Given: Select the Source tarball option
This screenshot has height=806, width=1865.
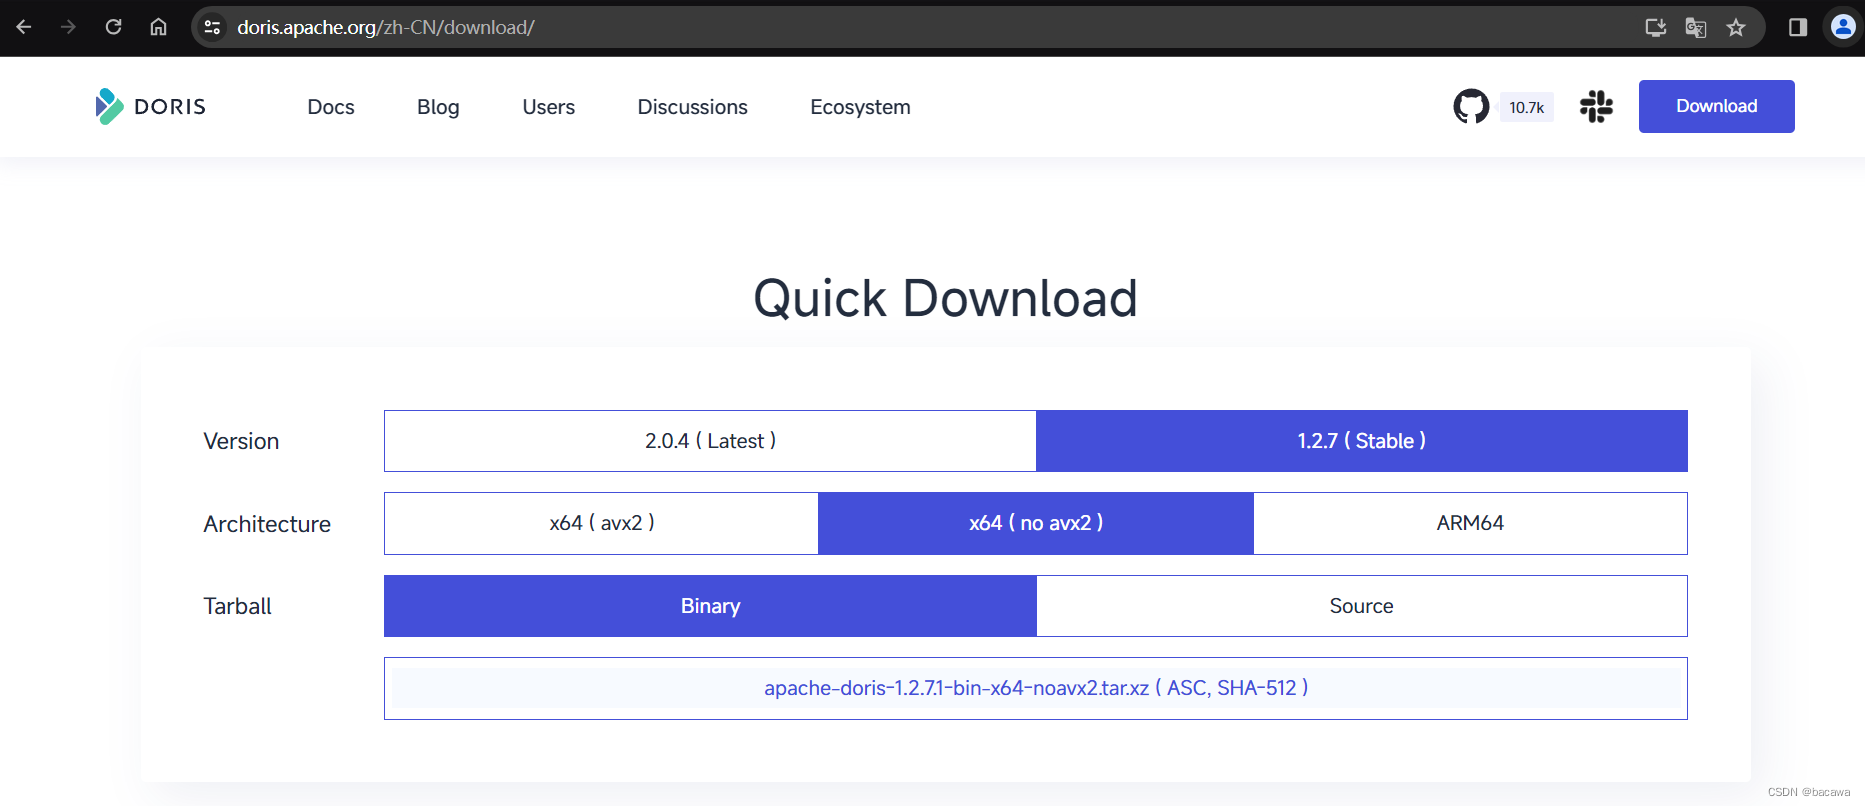Looking at the screenshot, I should [1361, 606].
